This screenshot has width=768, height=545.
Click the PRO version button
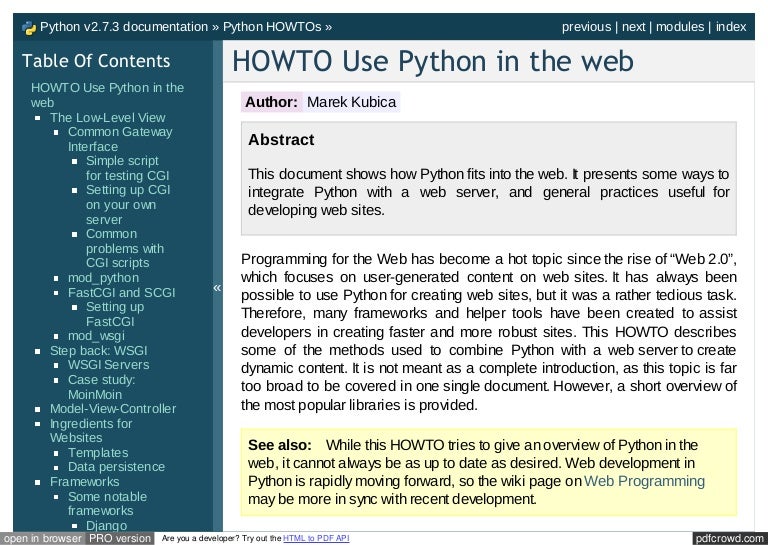pos(119,538)
